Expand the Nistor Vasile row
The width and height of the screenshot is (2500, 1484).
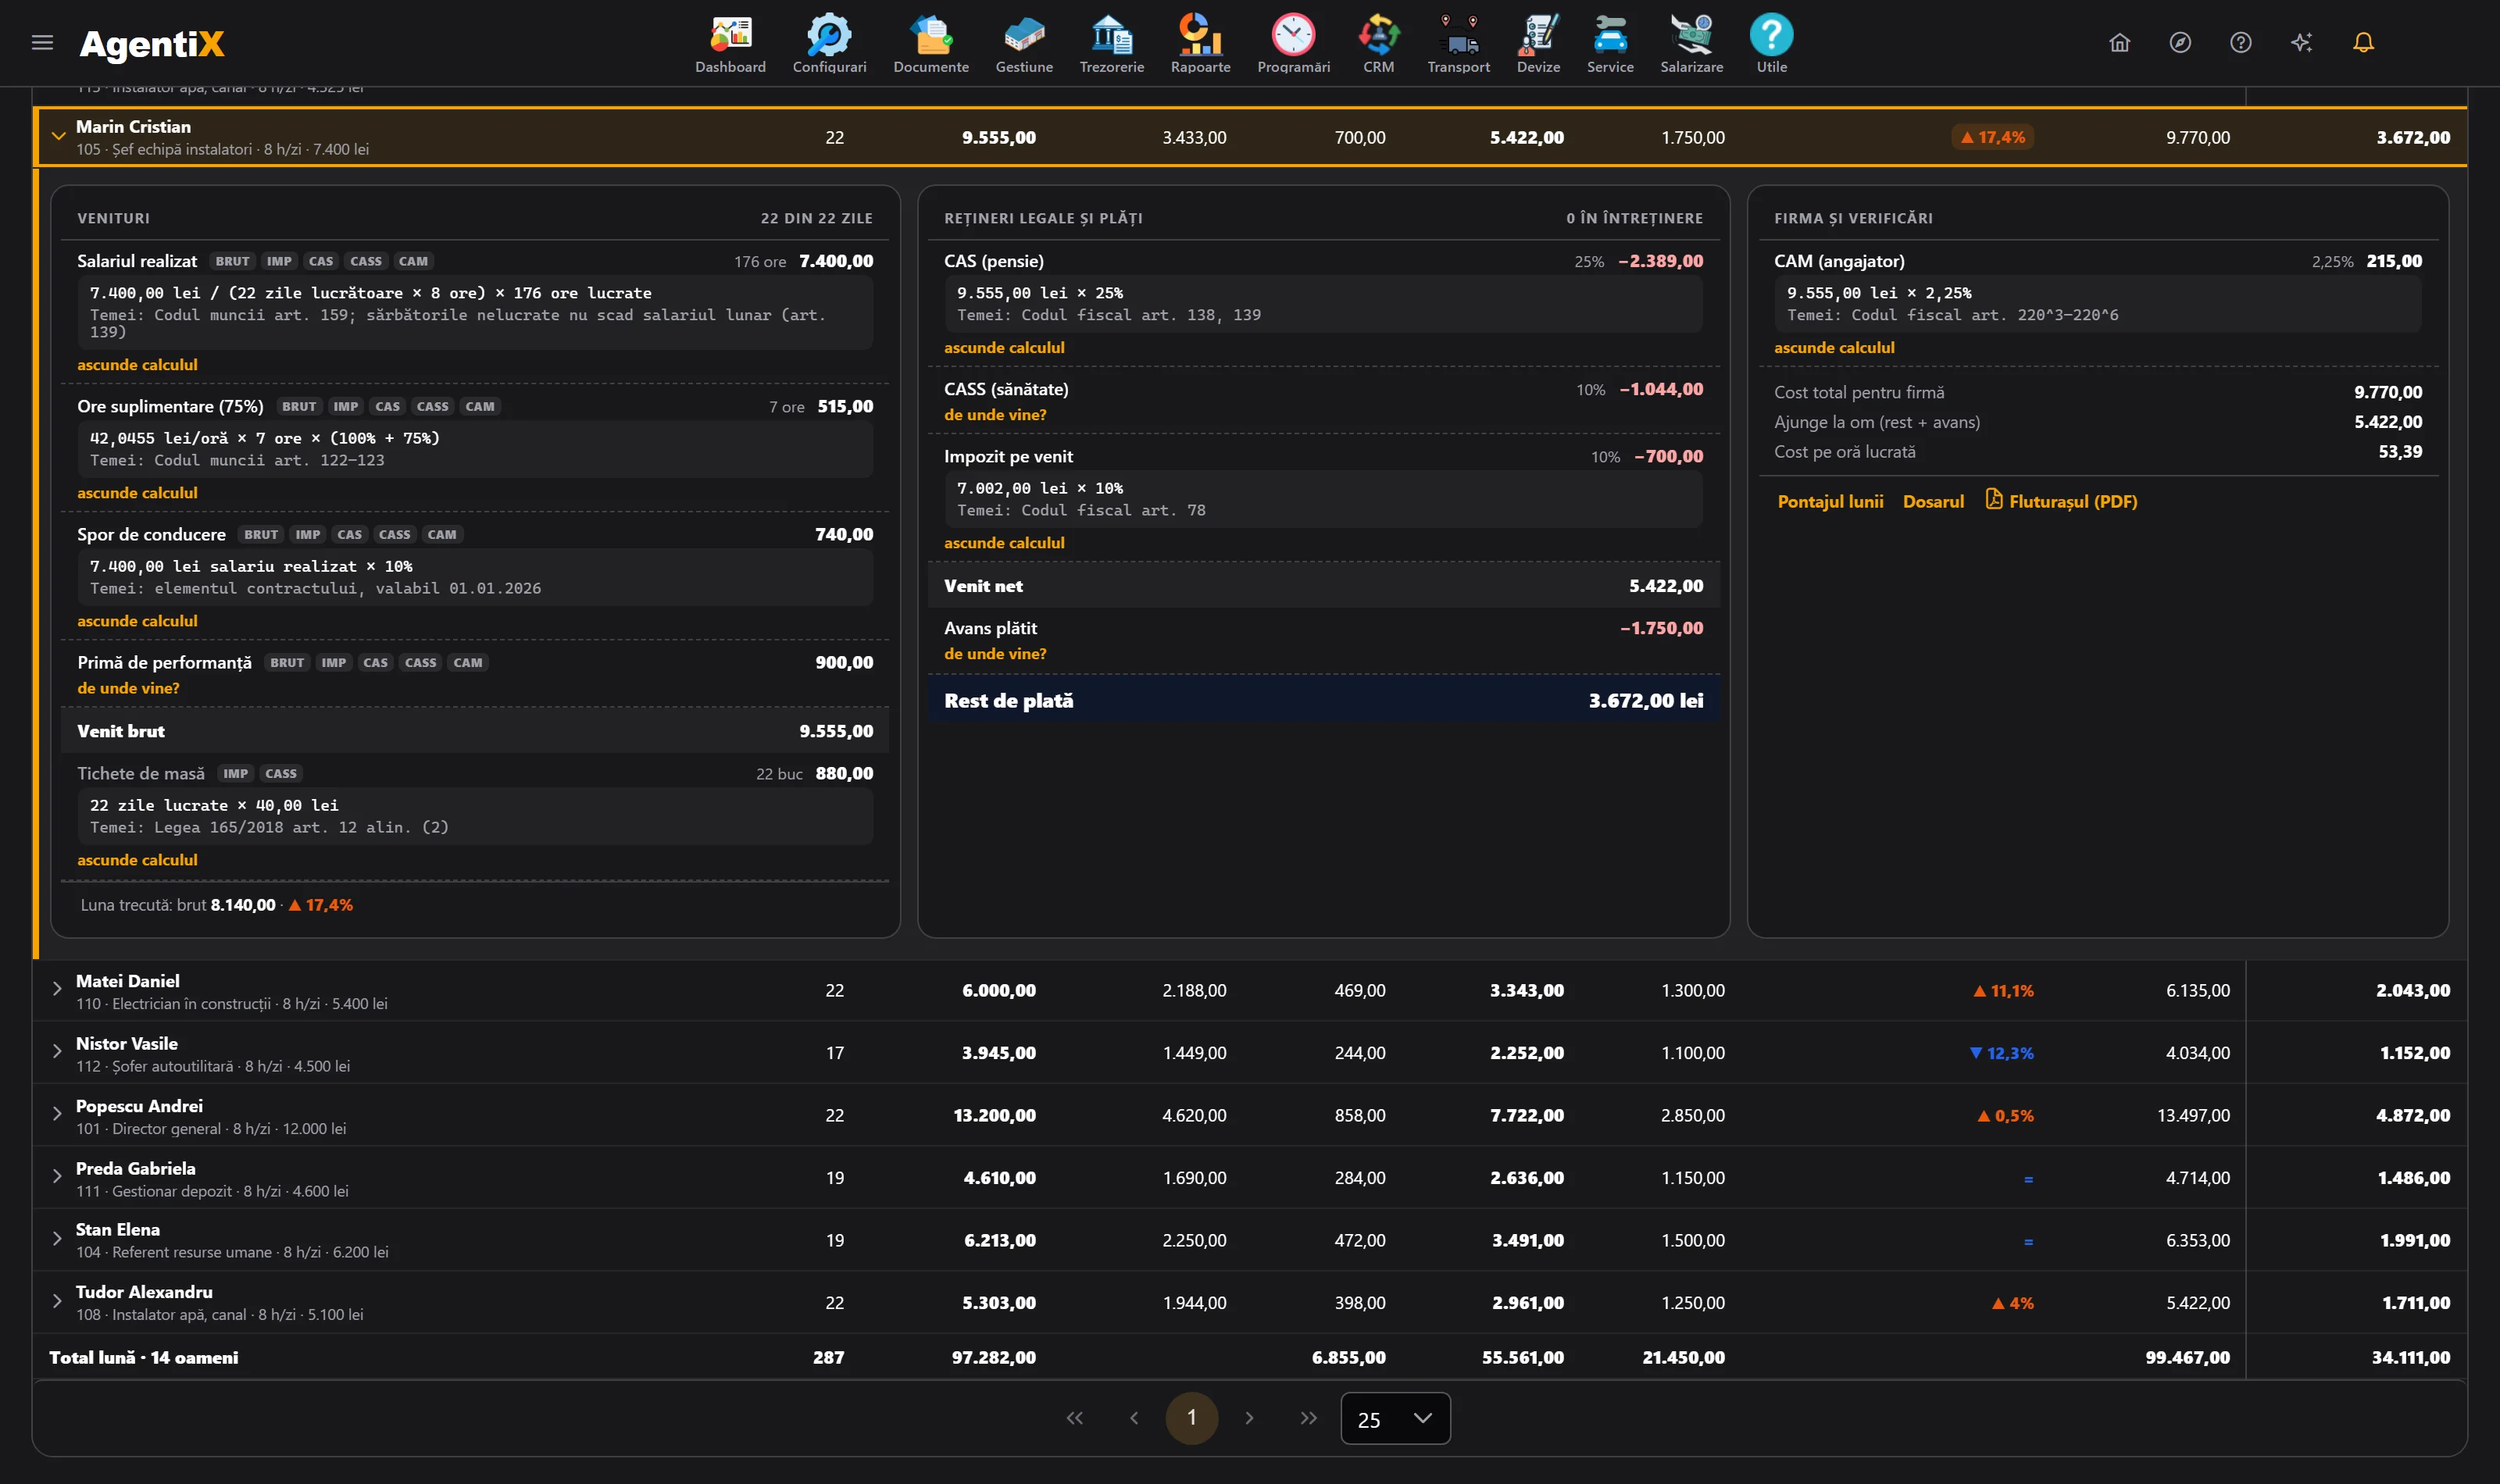(x=57, y=1051)
